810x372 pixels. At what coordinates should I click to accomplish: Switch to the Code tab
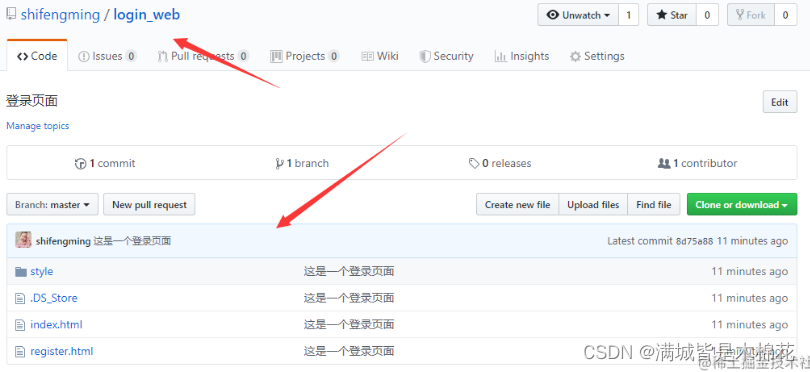point(37,56)
